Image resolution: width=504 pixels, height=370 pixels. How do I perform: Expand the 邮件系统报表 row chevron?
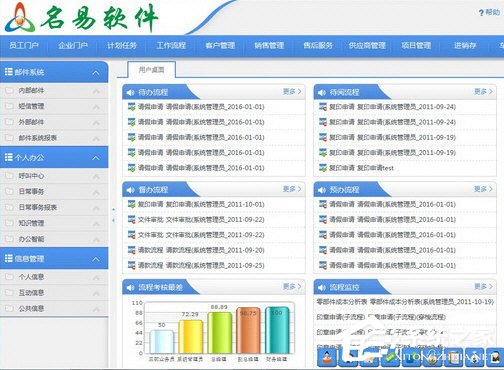96,138
